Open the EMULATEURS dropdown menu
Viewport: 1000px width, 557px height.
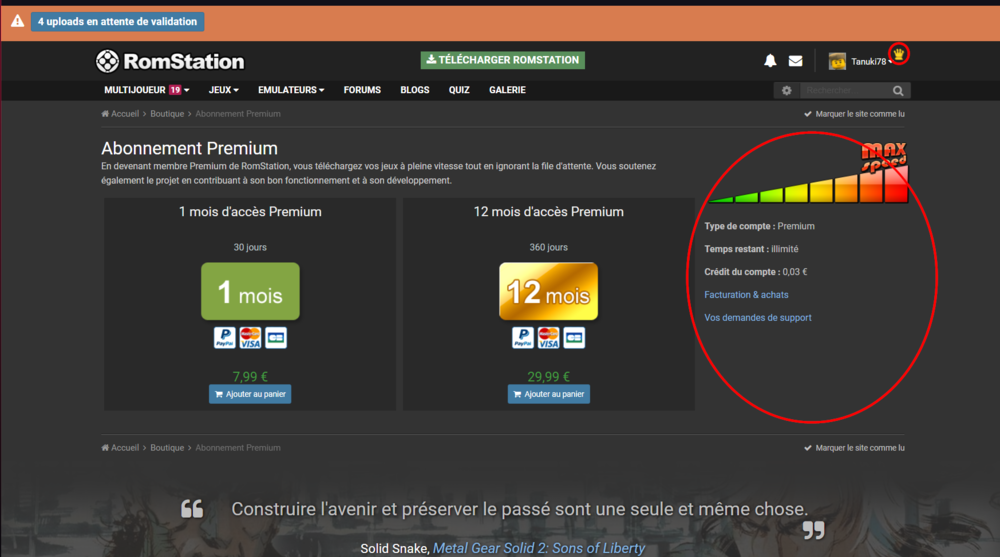point(291,90)
